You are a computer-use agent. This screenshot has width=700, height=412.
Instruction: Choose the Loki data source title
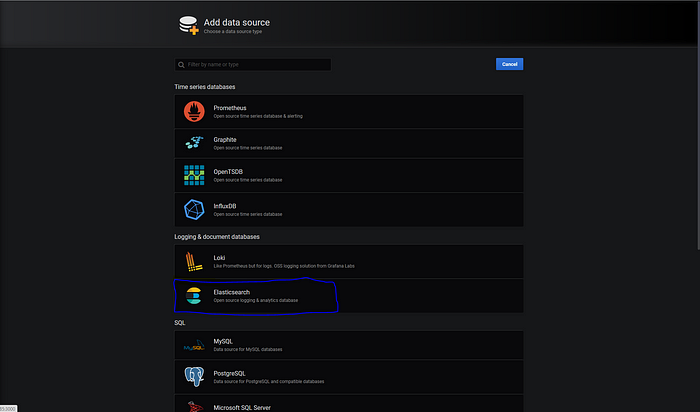219,258
